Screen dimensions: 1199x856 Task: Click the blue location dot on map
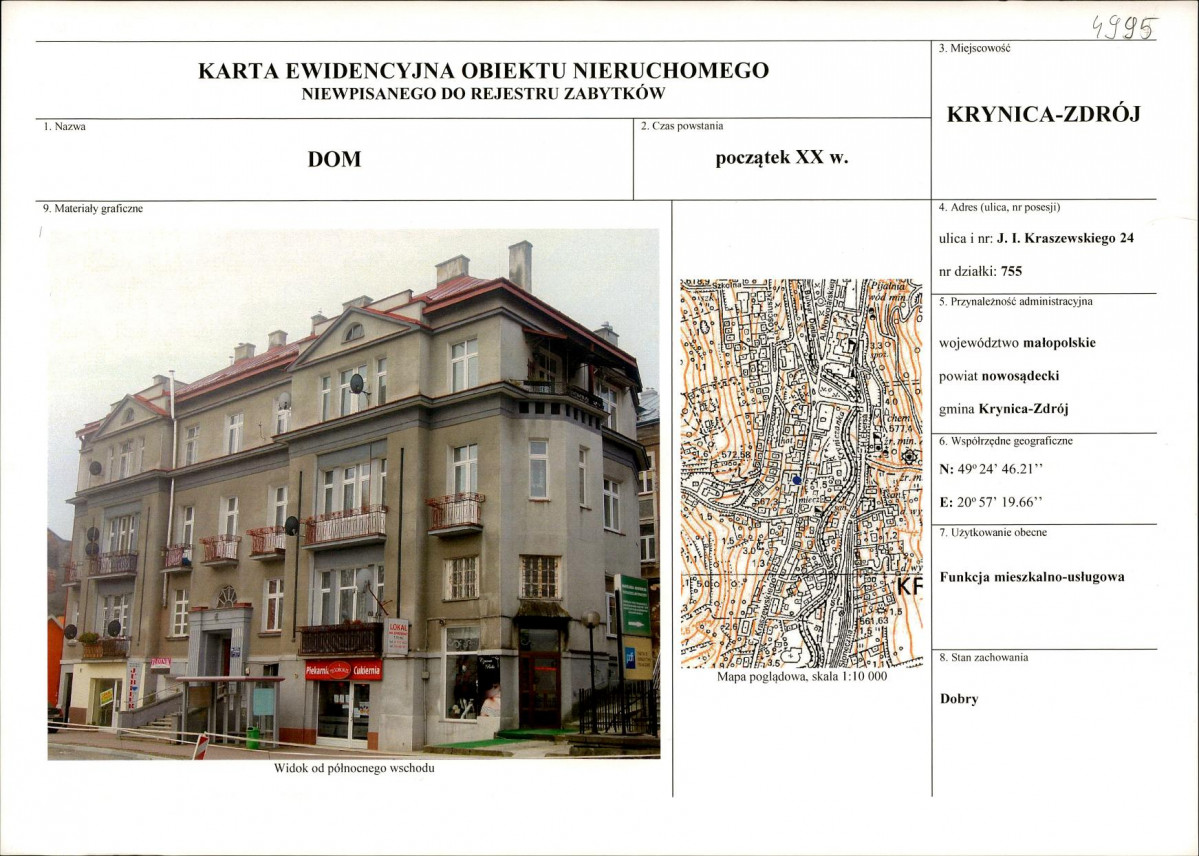pos(797,480)
